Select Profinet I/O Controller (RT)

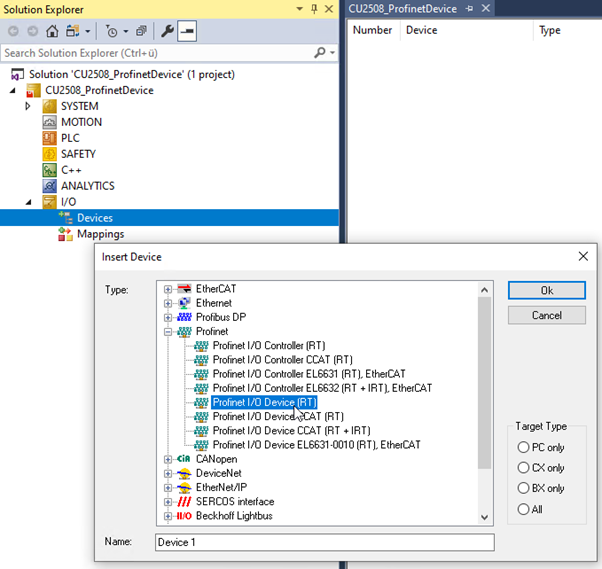click(269, 346)
